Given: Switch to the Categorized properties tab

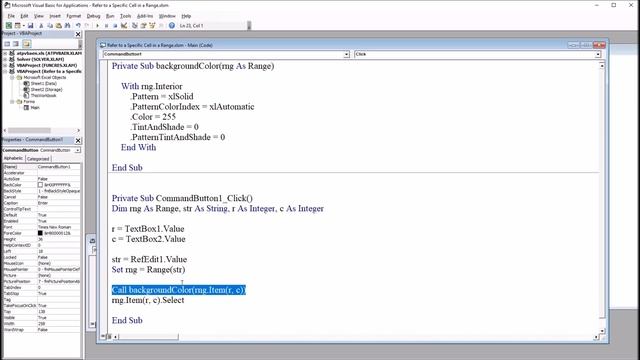Looking at the screenshot, I should 38,159.
